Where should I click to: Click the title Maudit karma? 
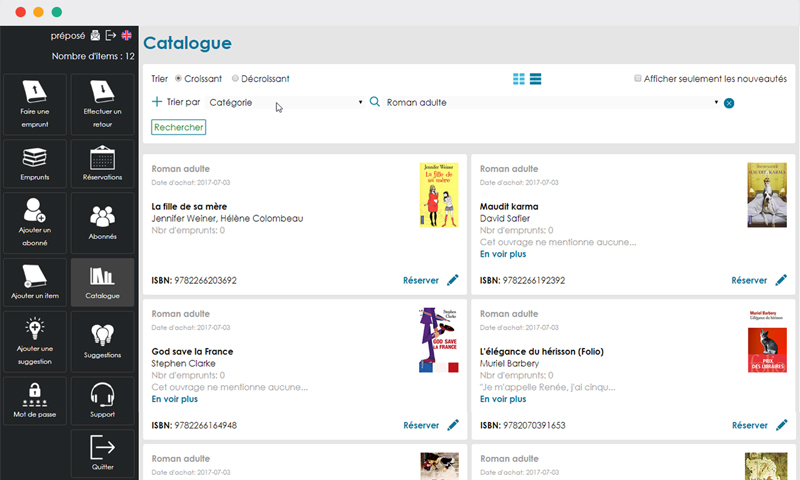click(x=509, y=207)
